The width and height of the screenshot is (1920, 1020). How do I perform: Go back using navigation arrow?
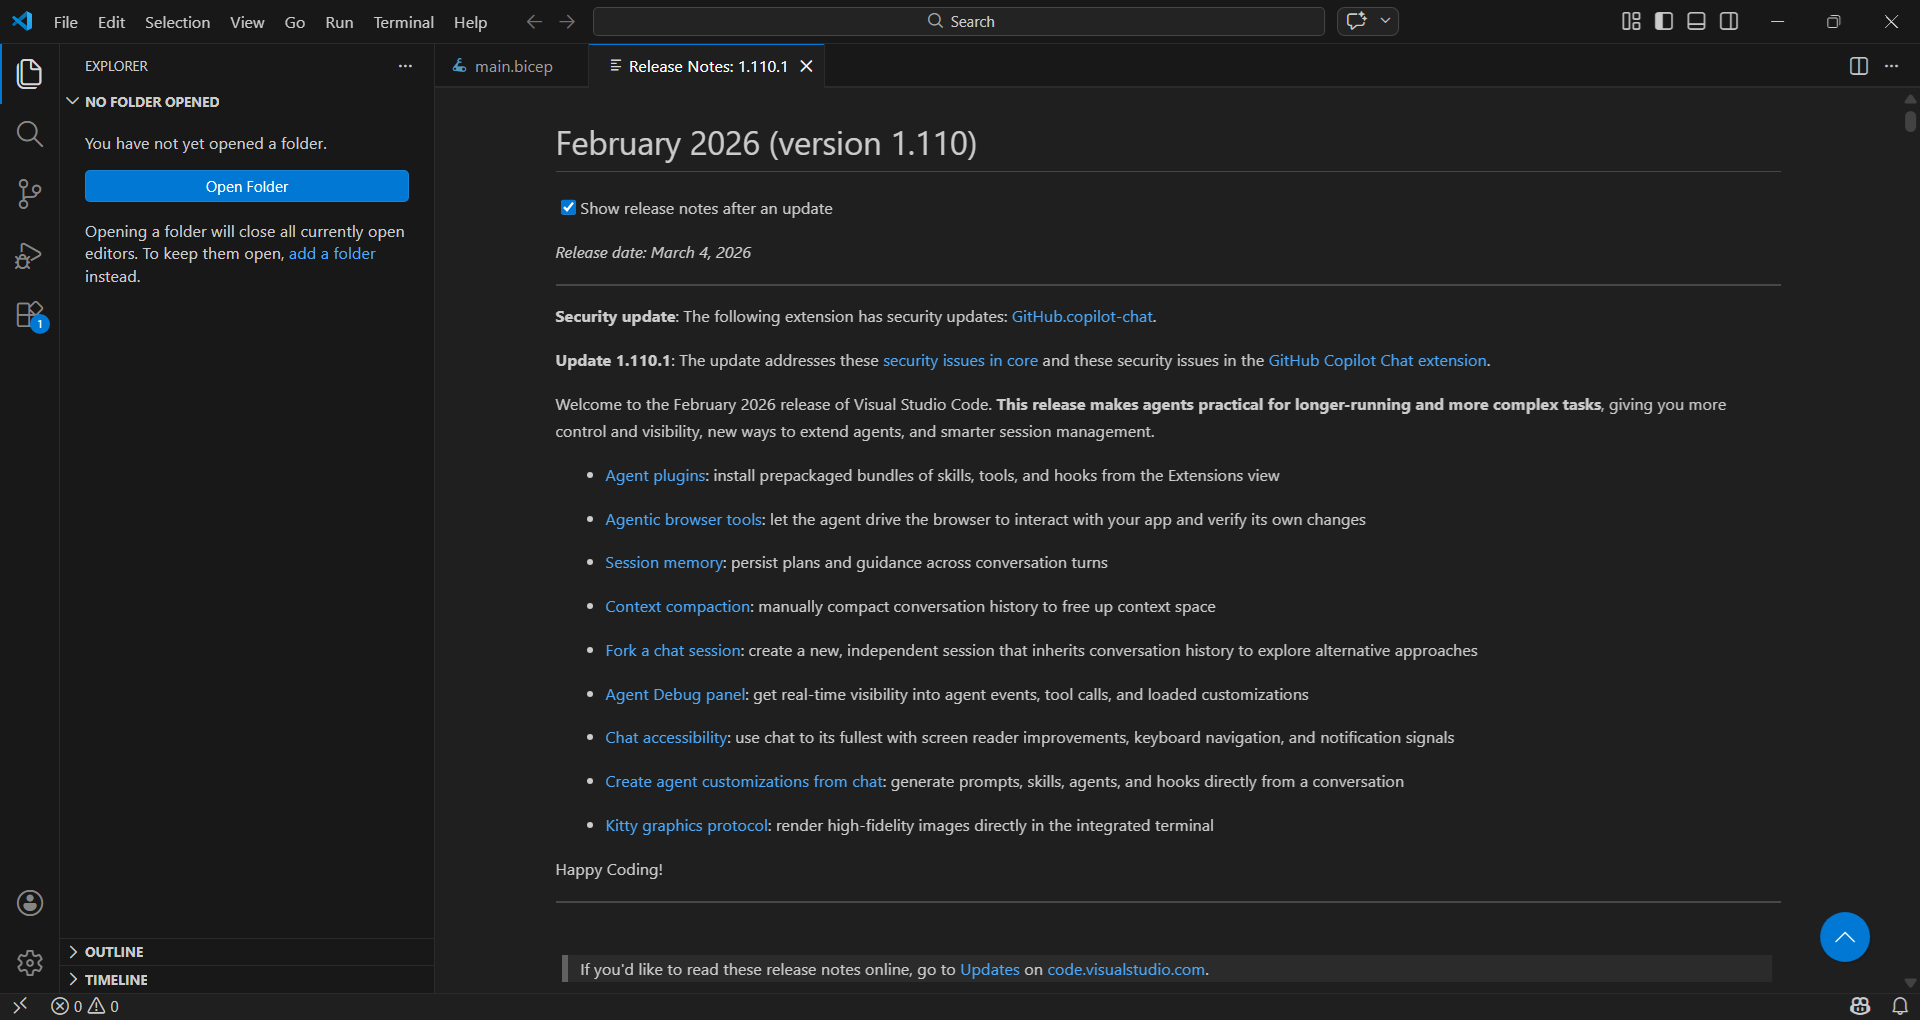click(x=534, y=21)
